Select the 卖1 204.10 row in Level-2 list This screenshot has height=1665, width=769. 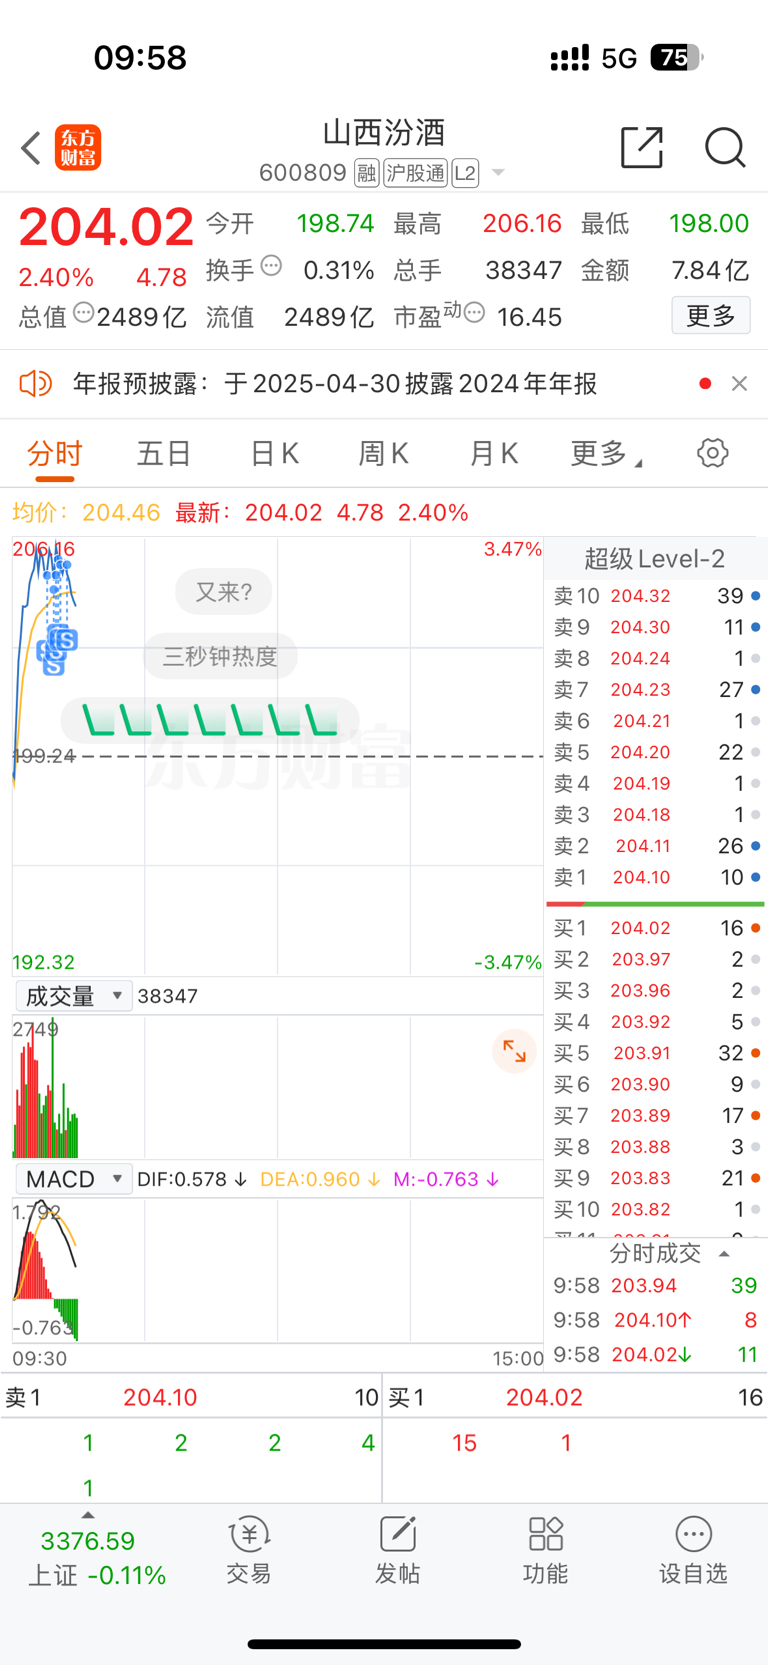[656, 877]
